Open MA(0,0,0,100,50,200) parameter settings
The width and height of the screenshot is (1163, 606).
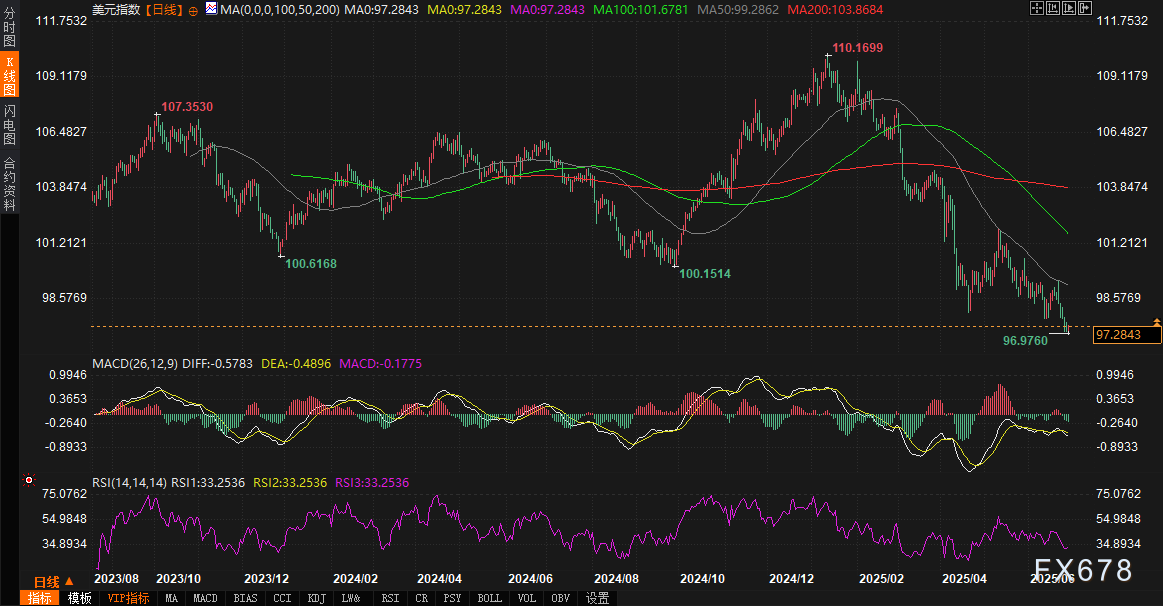(280, 9)
